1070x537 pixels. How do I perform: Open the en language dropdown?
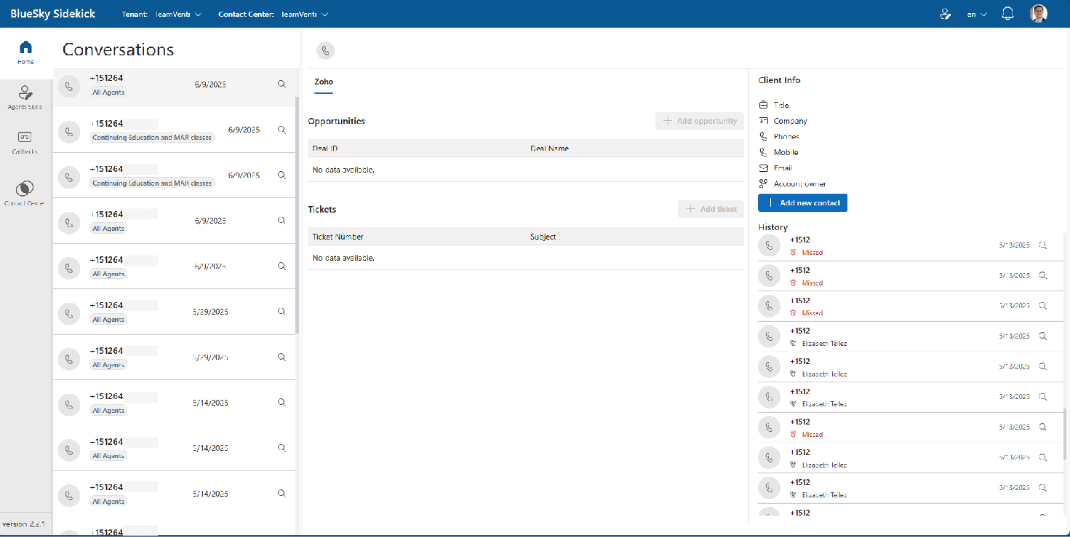click(x=977, y=14)
